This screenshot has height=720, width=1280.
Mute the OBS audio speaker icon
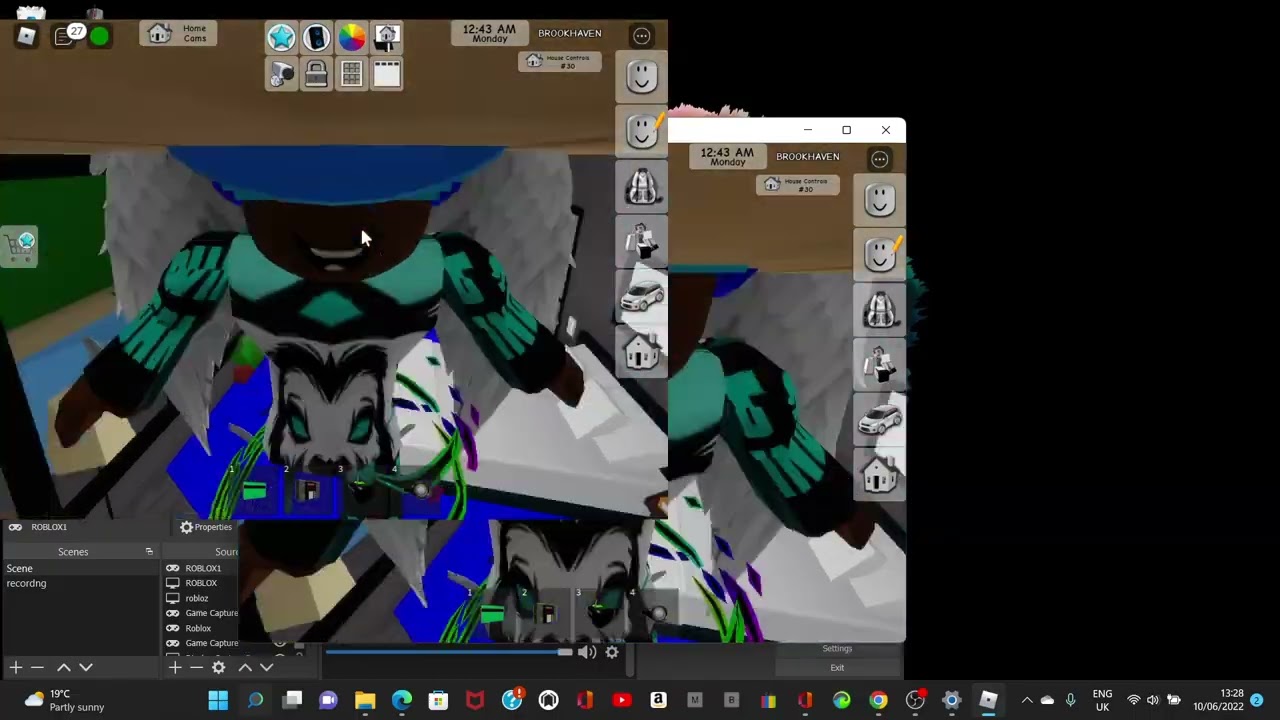587,652
